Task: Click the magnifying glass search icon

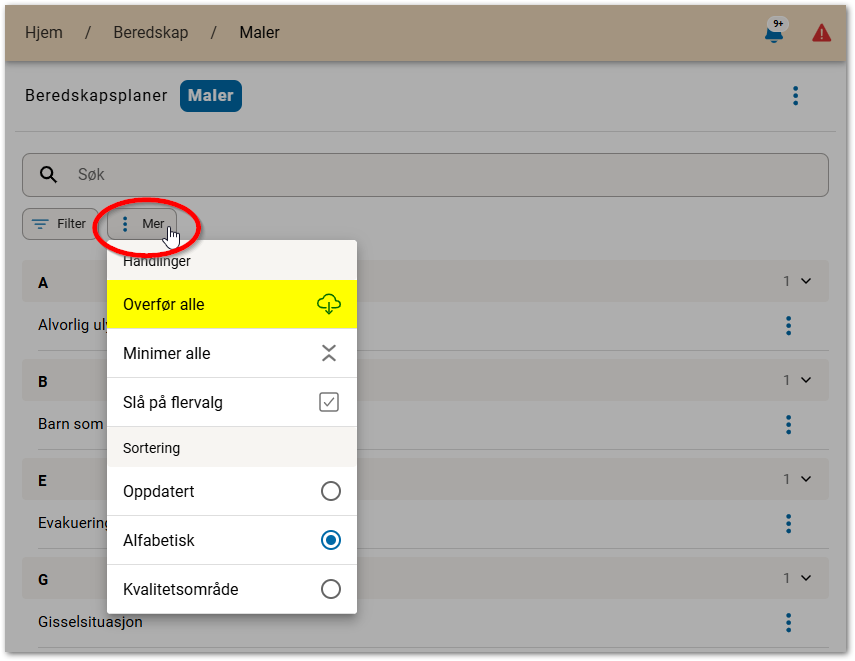Action: pyautogui.click(x=49, y=175)
